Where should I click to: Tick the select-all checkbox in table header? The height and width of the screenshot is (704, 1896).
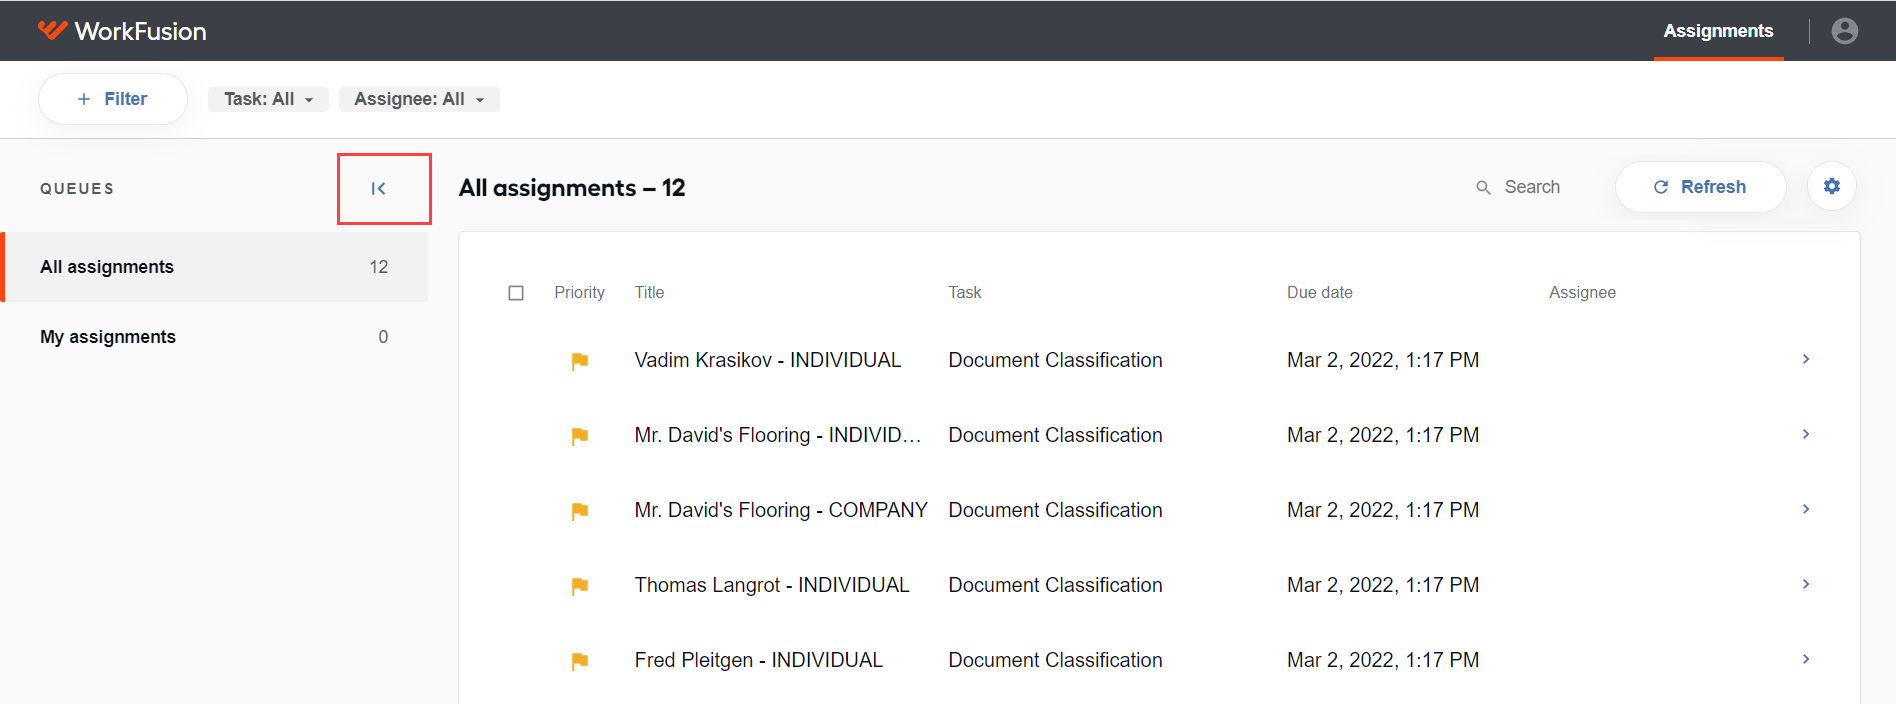click(516, 293)
